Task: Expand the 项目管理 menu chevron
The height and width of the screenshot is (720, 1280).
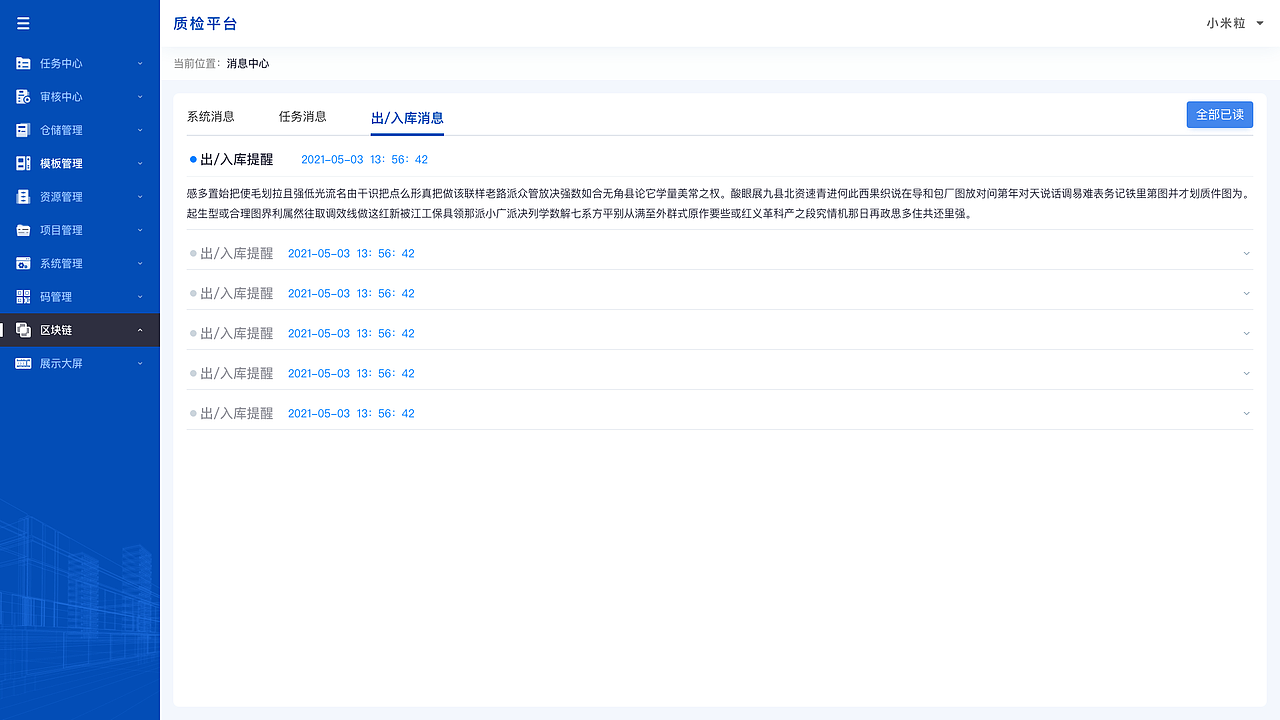Action: pos(140,230)
